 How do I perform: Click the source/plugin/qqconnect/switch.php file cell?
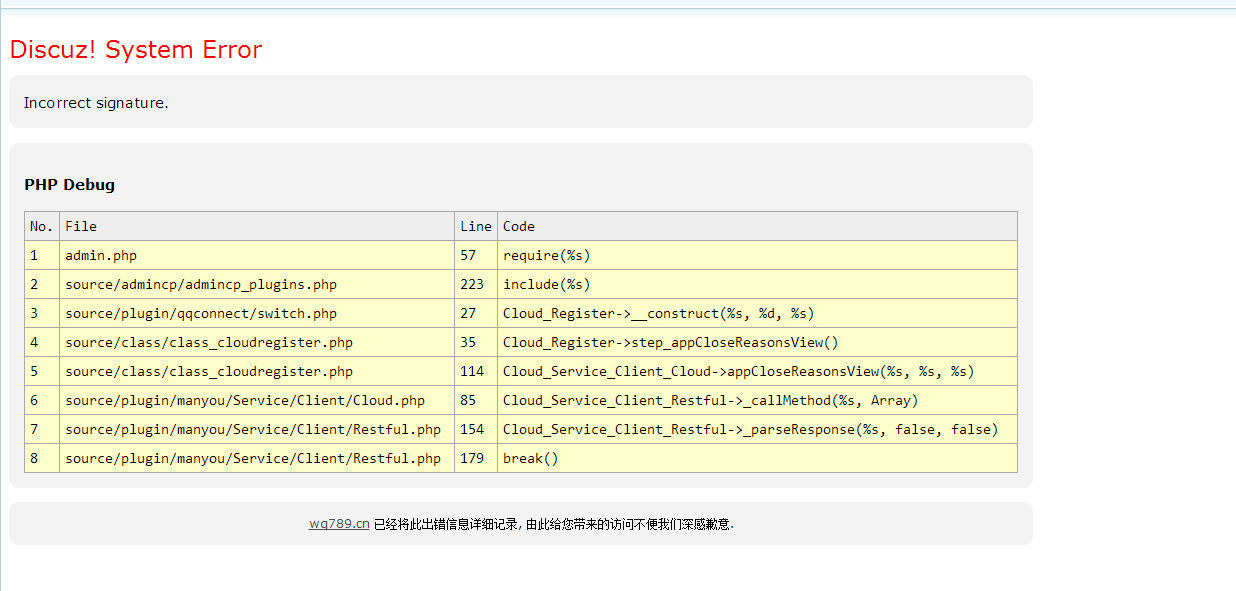coord(257,313)
